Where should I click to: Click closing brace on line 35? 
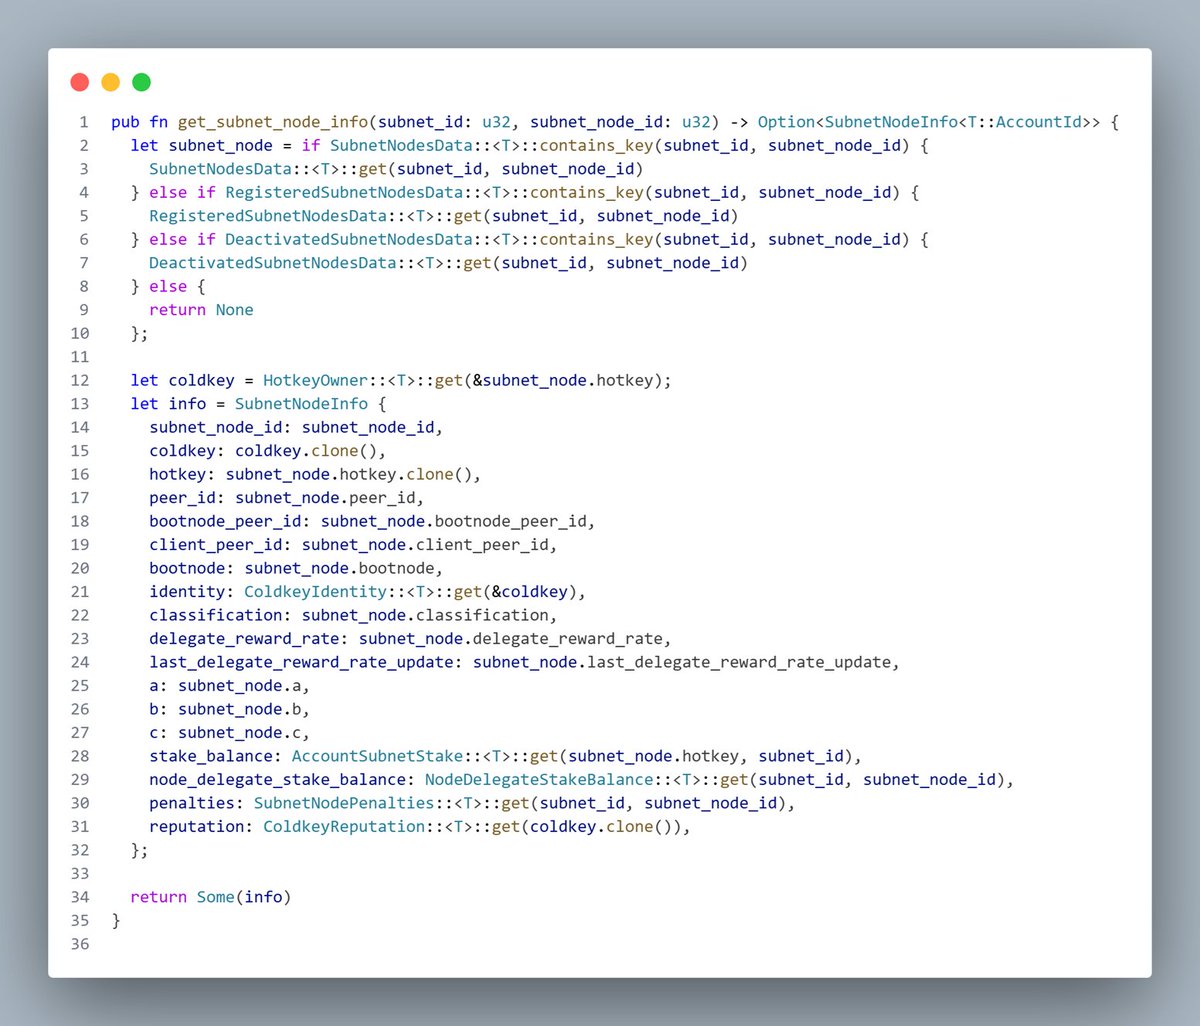(x=116, y=921)
